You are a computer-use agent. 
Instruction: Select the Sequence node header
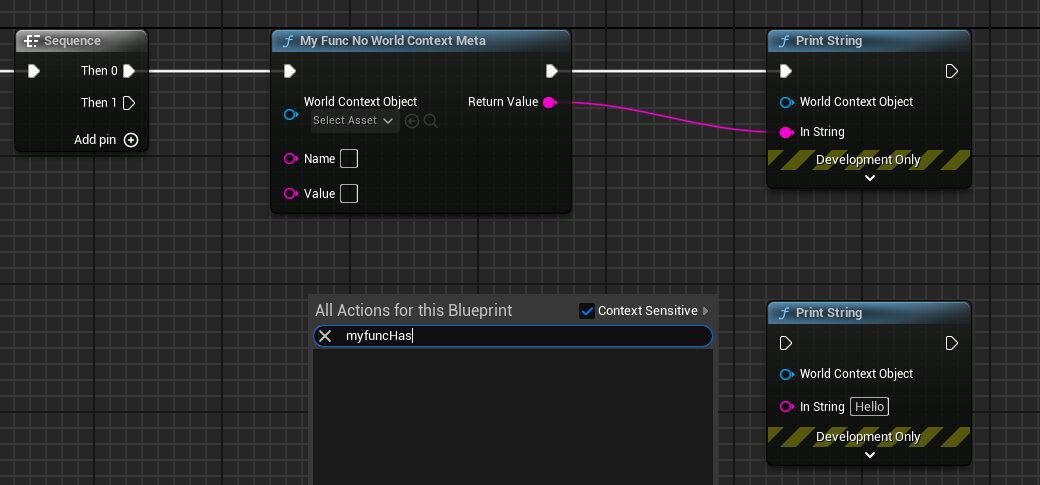coord(73,41)
